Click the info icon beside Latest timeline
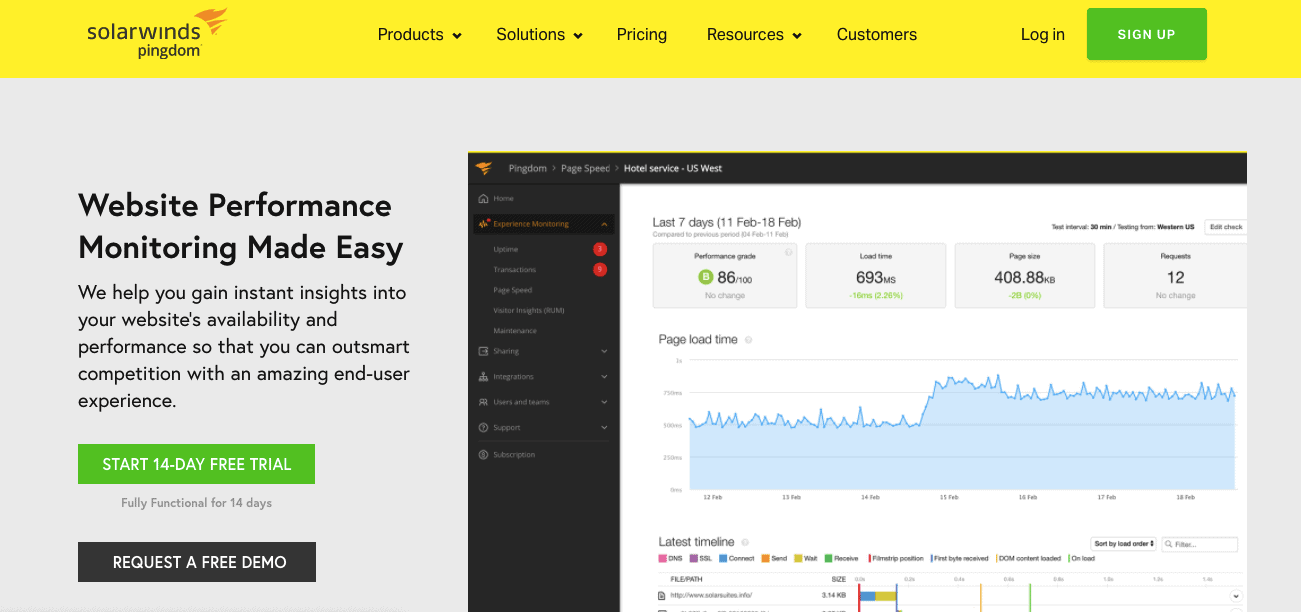The image size is (1301, 612). click(x=745, y=542)
